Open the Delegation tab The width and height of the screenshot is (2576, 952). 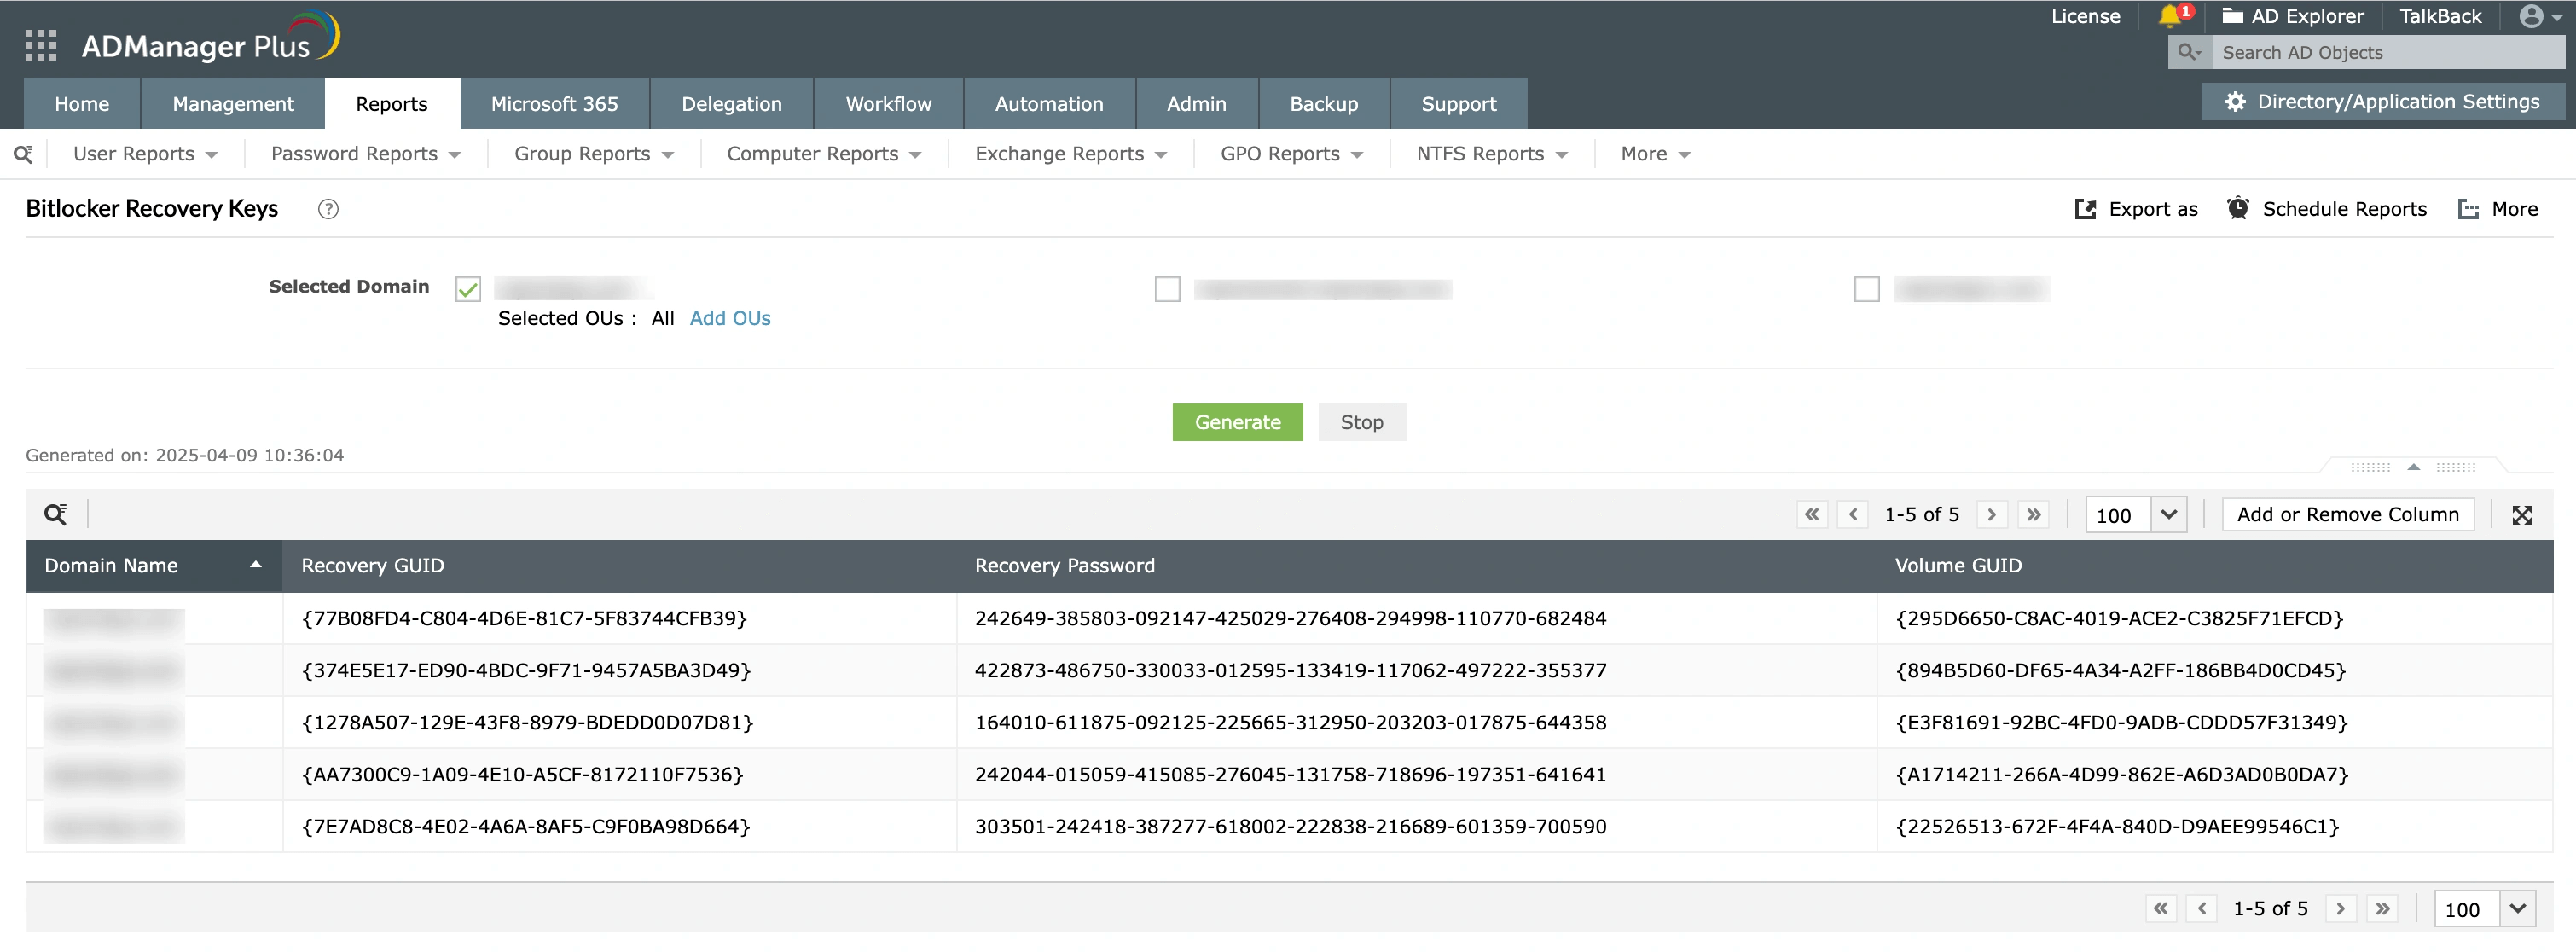731,104
